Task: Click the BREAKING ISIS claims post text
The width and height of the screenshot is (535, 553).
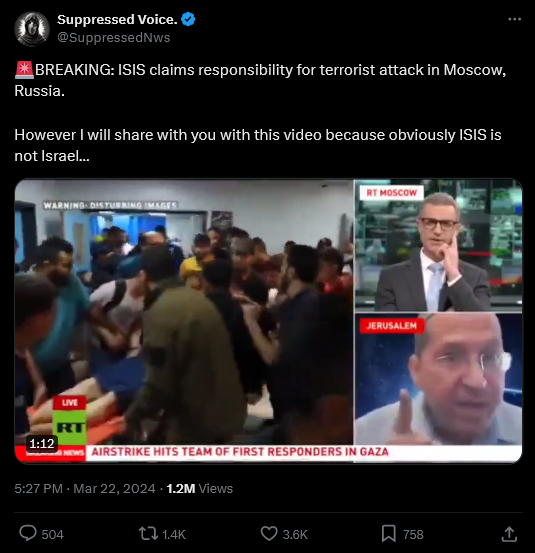Action: pos(260,80)
